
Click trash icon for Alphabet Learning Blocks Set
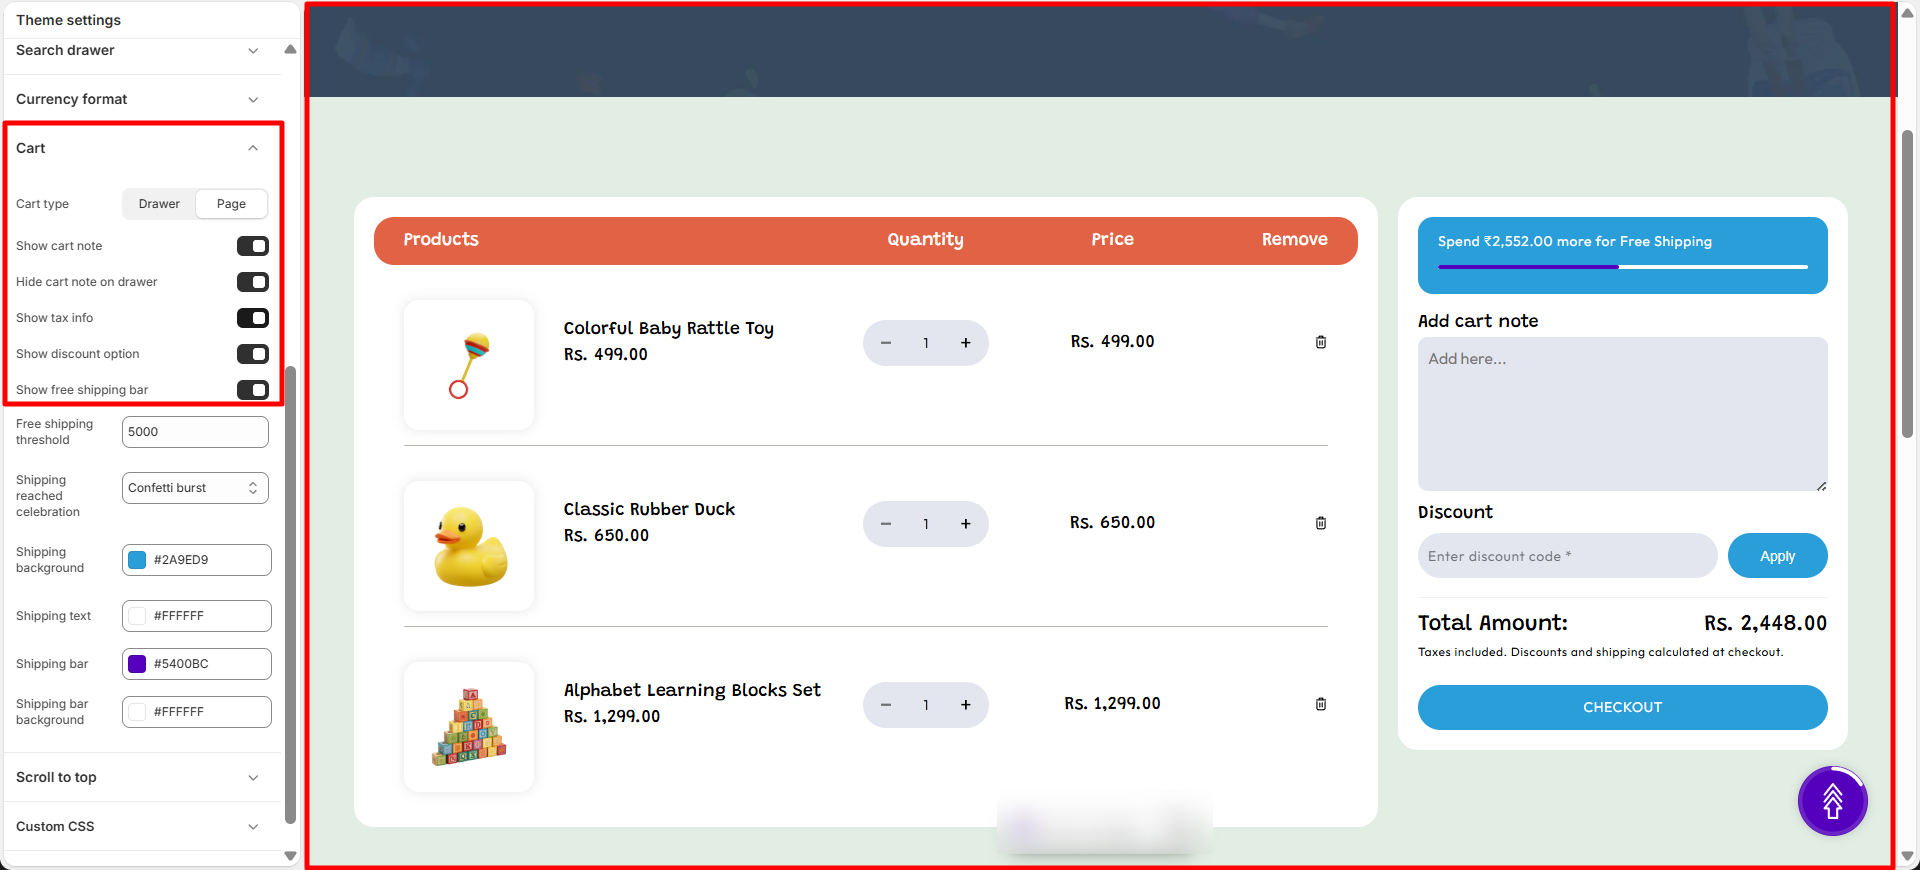(1320, 704)
